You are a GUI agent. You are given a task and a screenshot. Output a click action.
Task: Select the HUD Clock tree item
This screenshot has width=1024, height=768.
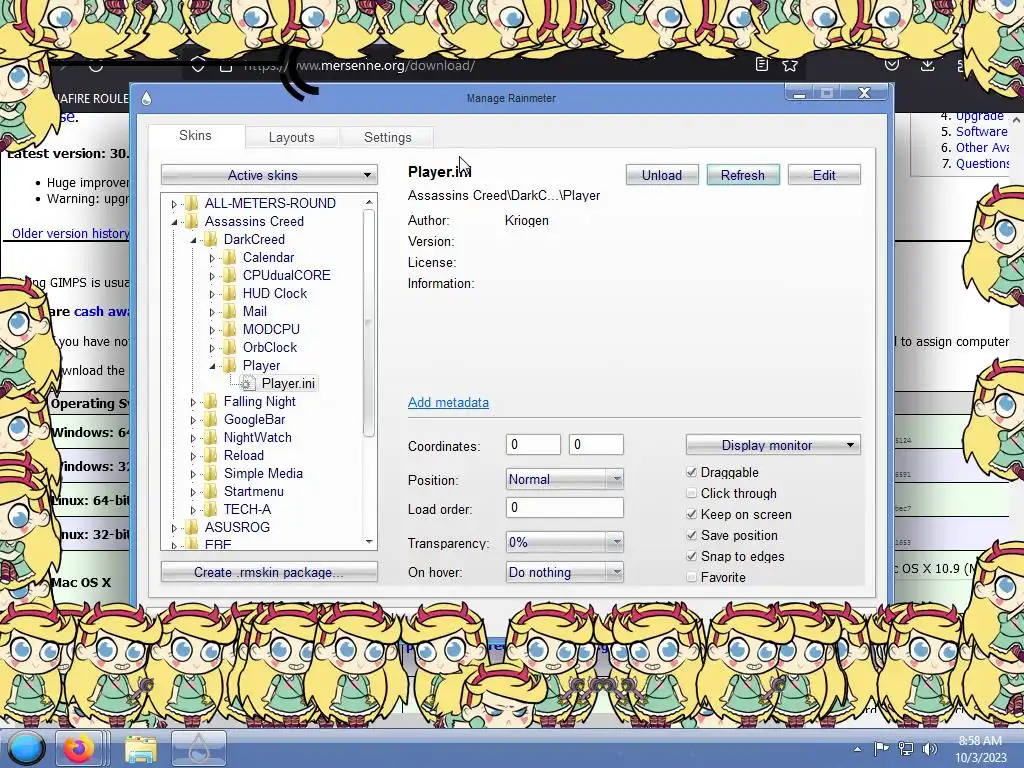pyautogui.click(x=274, y=293)
